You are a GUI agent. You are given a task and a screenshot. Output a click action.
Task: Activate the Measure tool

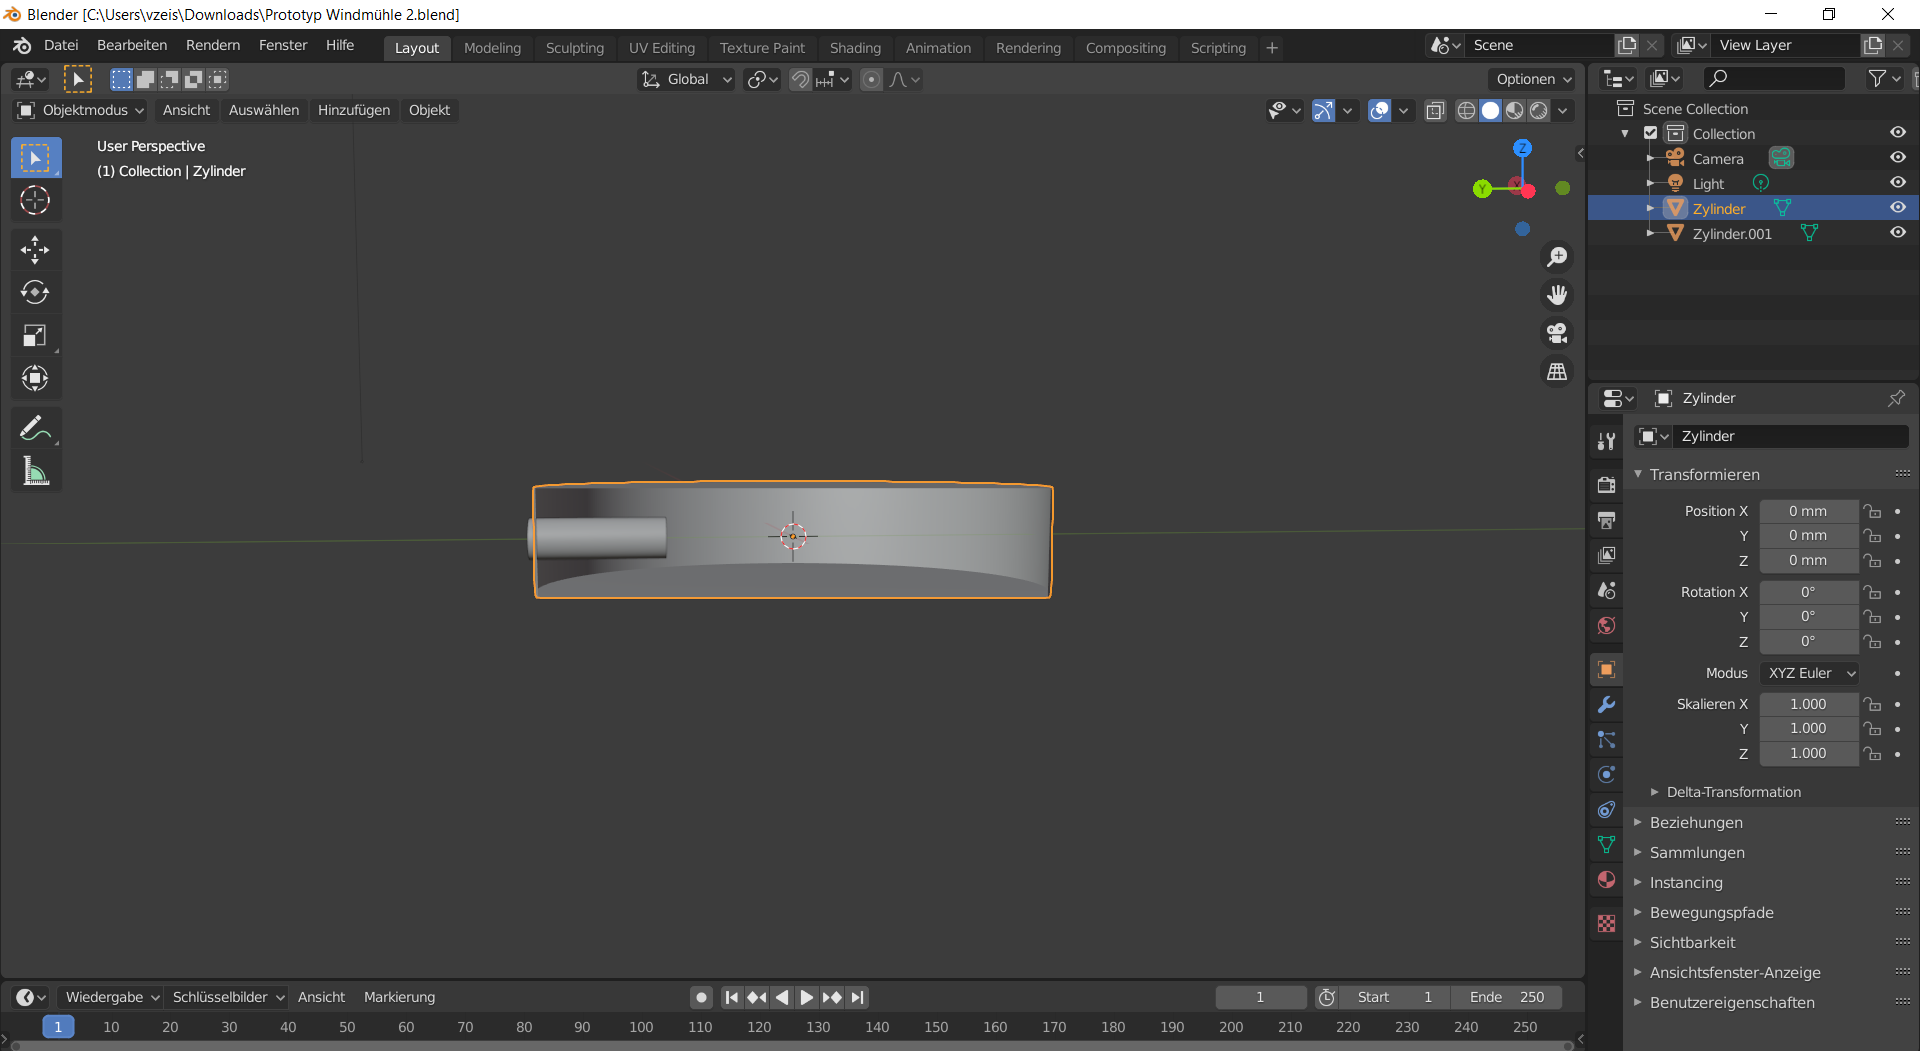(35, 470)
